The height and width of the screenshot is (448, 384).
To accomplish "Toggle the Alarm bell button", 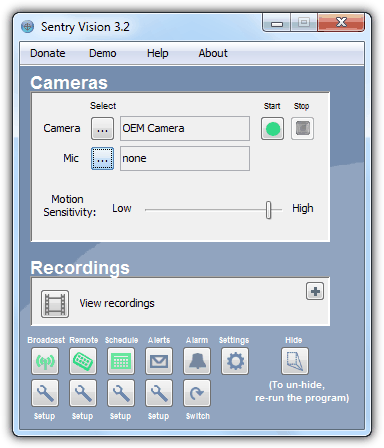I will pyautogui.click(x=197, y=361).
